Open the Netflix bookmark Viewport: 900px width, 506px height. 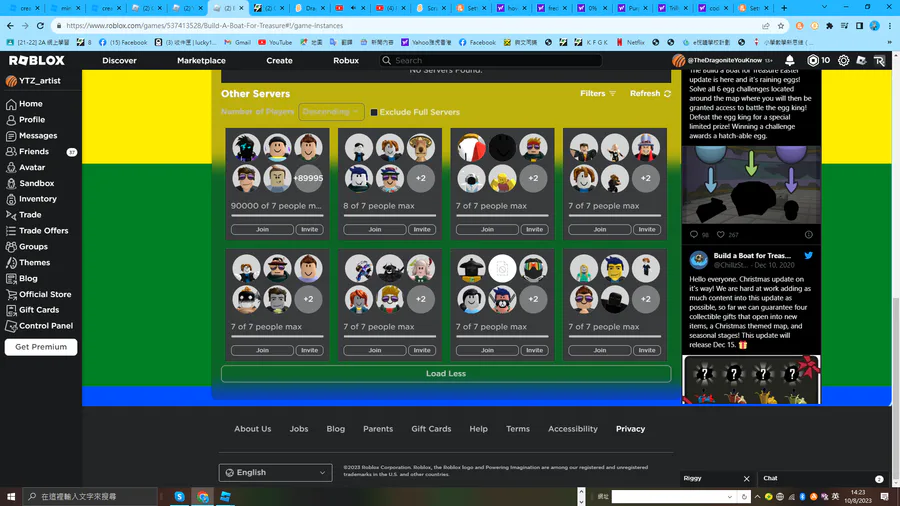point(630,42)
